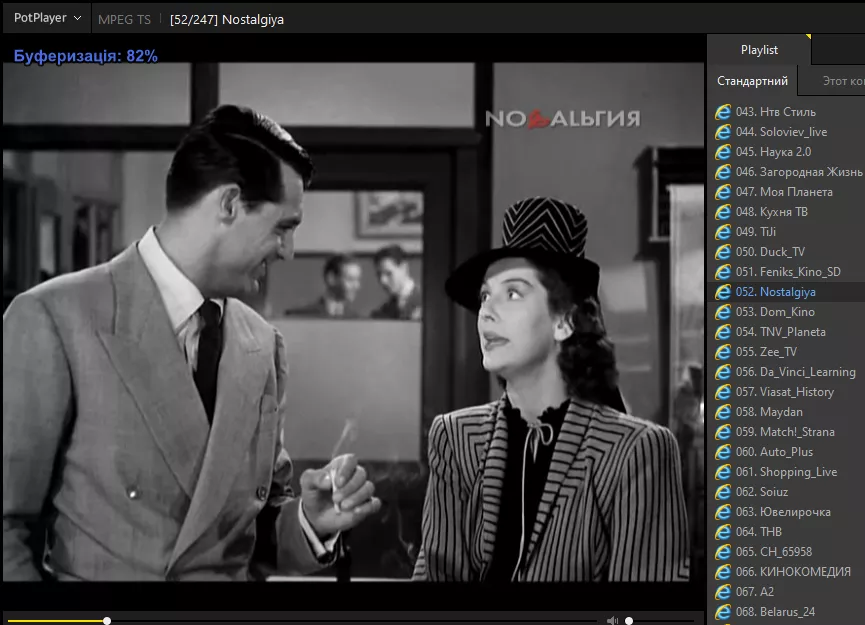Mute audio with the speaker icon

coord(612,621)
